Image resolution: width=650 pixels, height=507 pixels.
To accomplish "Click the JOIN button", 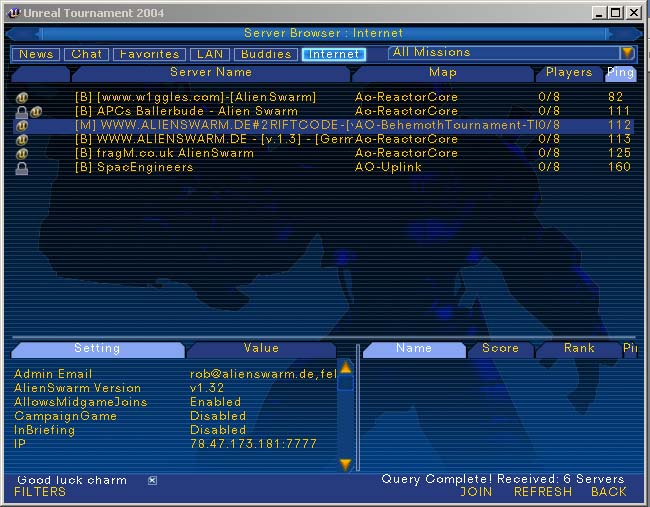I will pyautogui.click(x=476, y=492).
